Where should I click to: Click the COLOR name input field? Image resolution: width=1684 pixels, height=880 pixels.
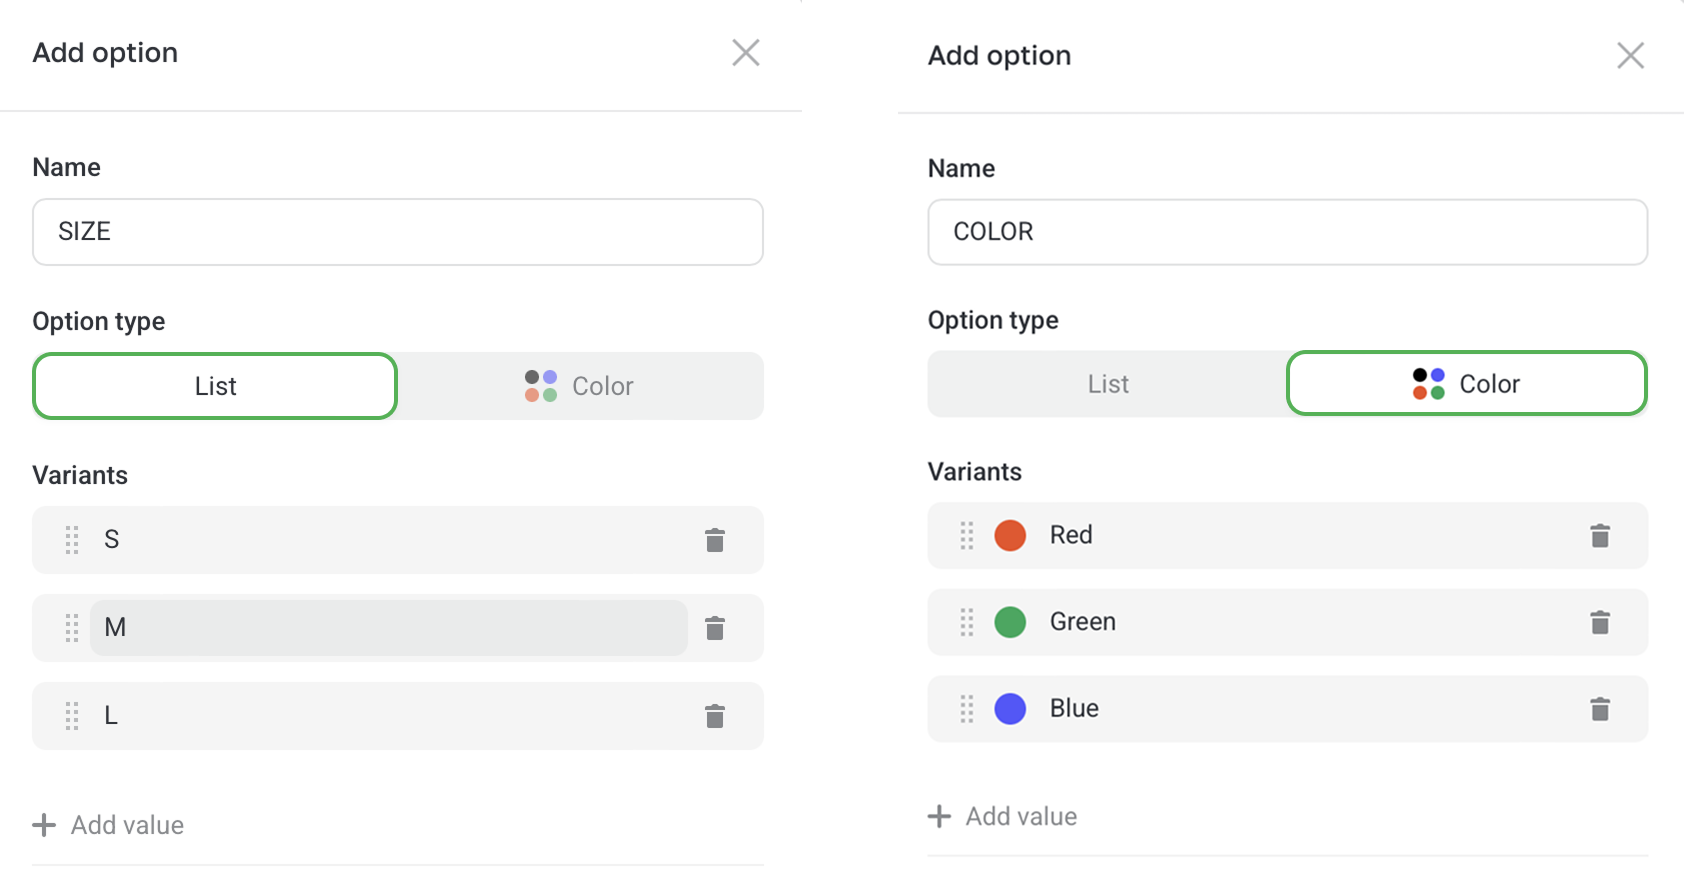pyautogui.click(x=1287, y=232)
